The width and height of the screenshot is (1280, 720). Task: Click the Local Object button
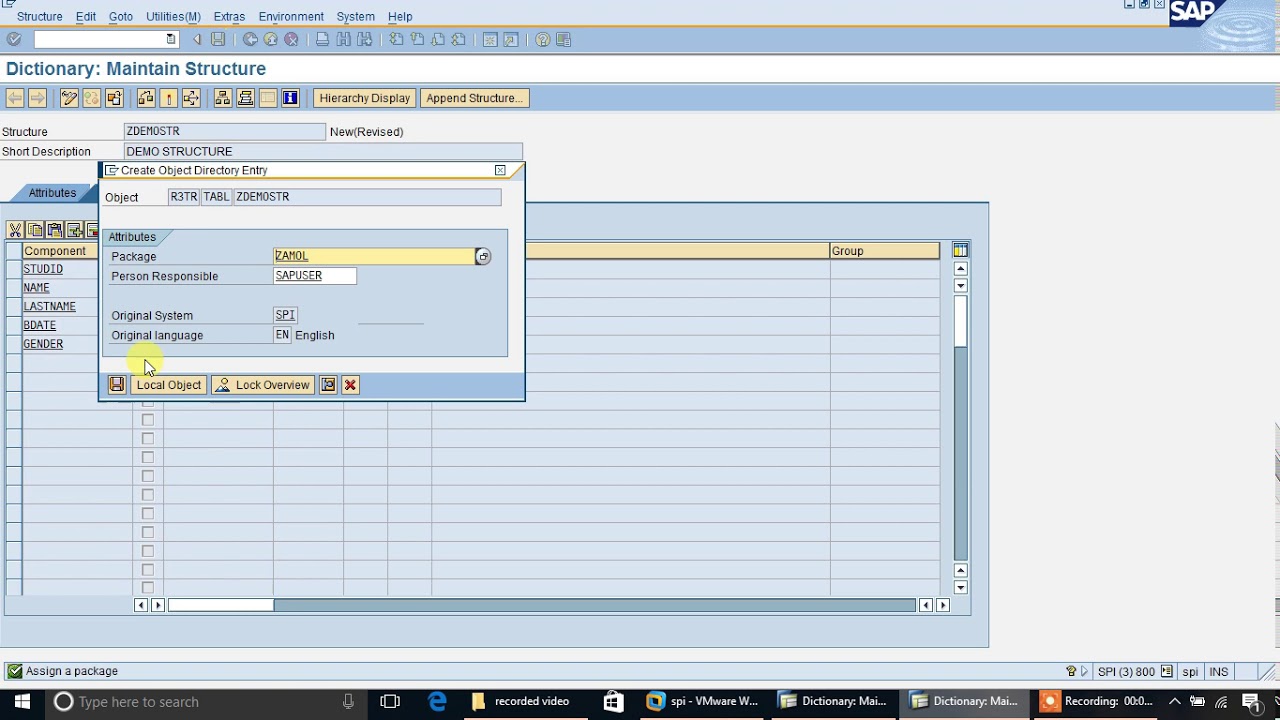click(x=168, y=385)
